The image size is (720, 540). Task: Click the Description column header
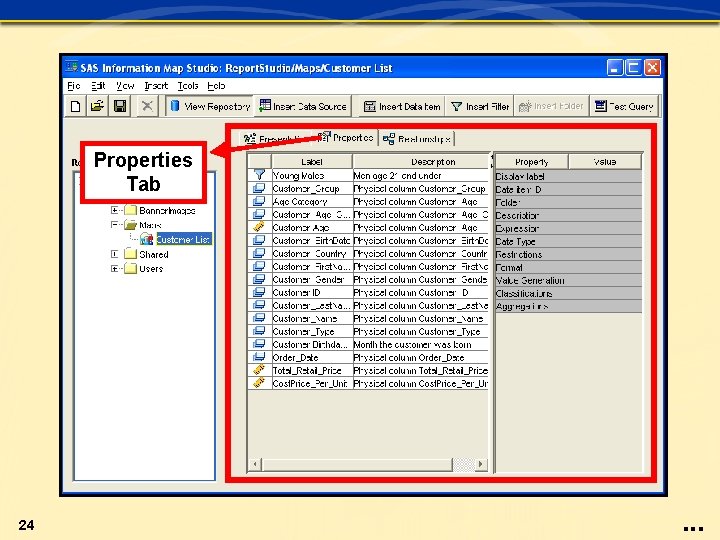pyautogui.click(x=421, y=162)
